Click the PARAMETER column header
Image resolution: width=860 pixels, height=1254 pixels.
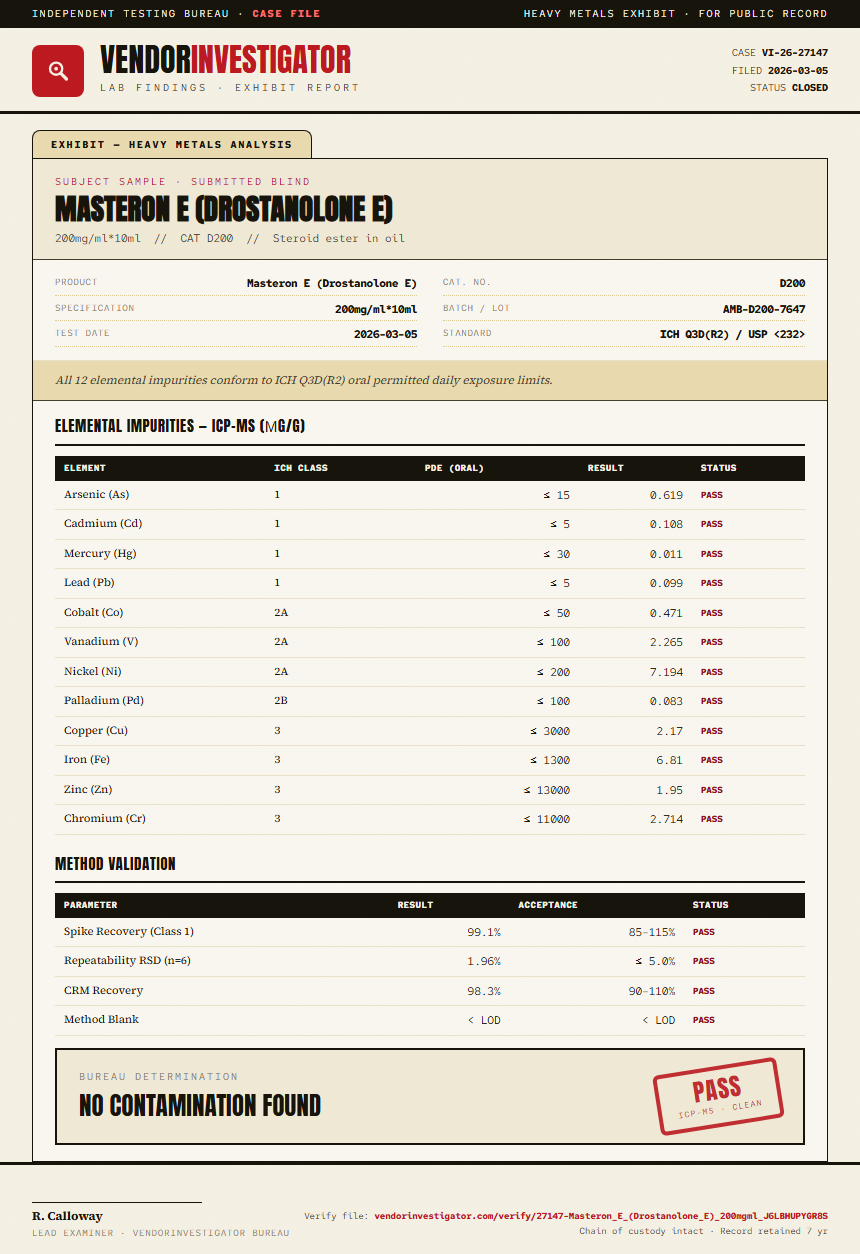[x=91, y=905]
